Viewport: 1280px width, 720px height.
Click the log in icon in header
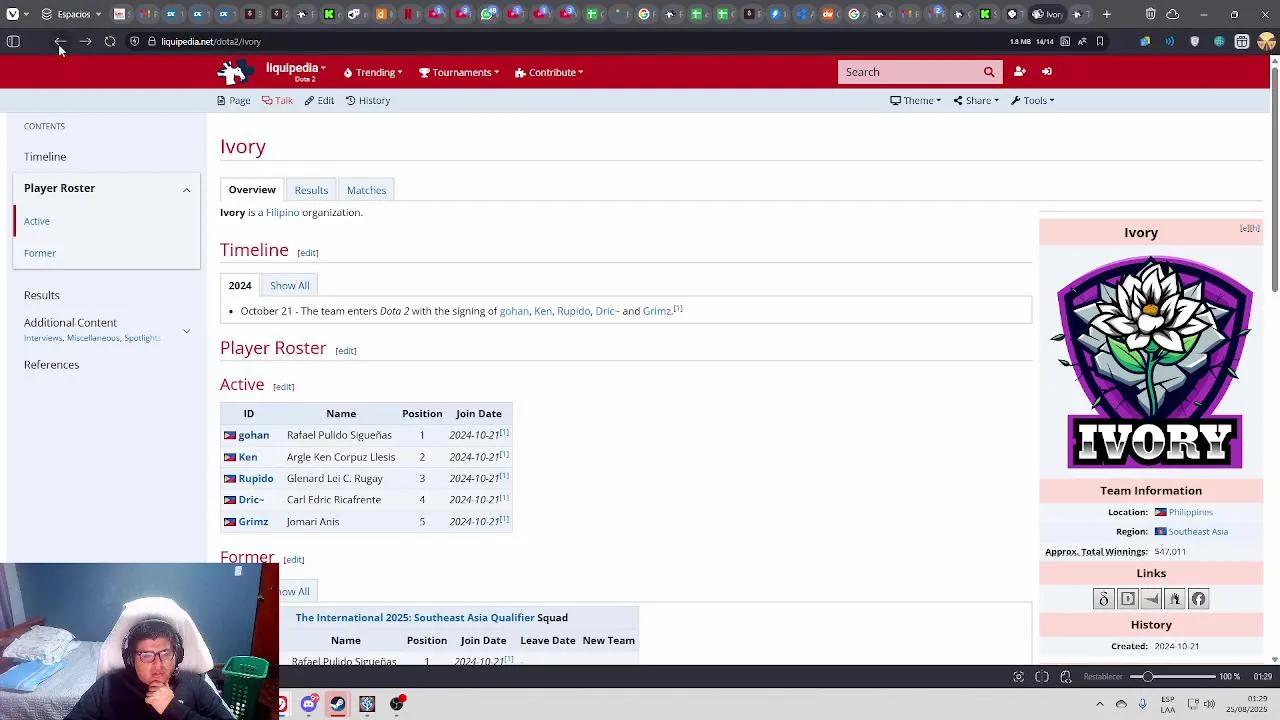click(x=1047, y=72)
